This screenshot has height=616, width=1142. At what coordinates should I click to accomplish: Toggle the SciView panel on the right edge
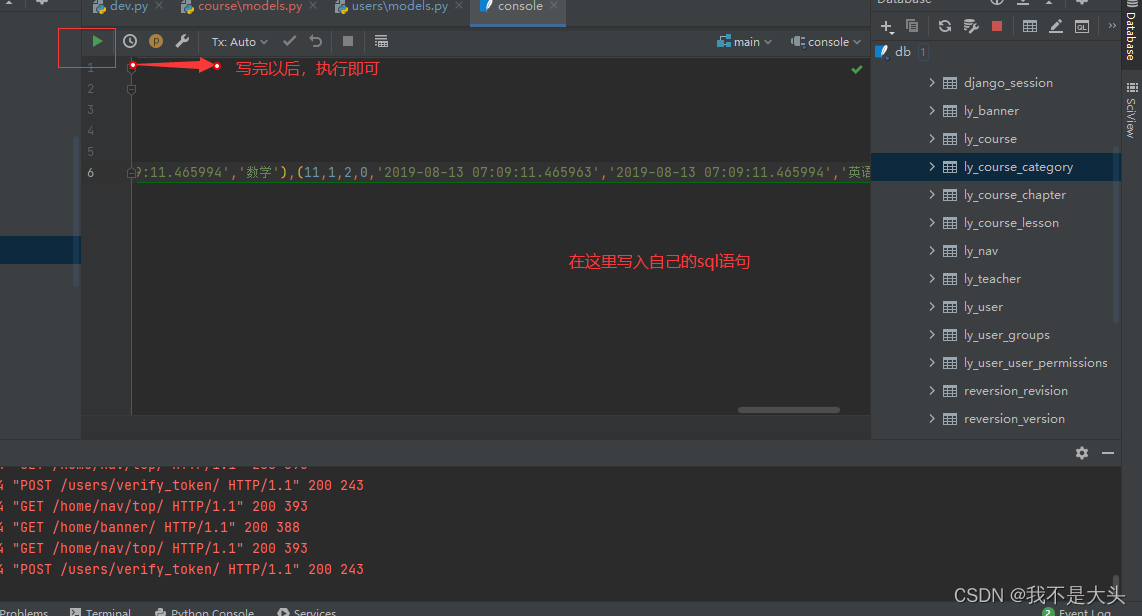coord(1133,114)
